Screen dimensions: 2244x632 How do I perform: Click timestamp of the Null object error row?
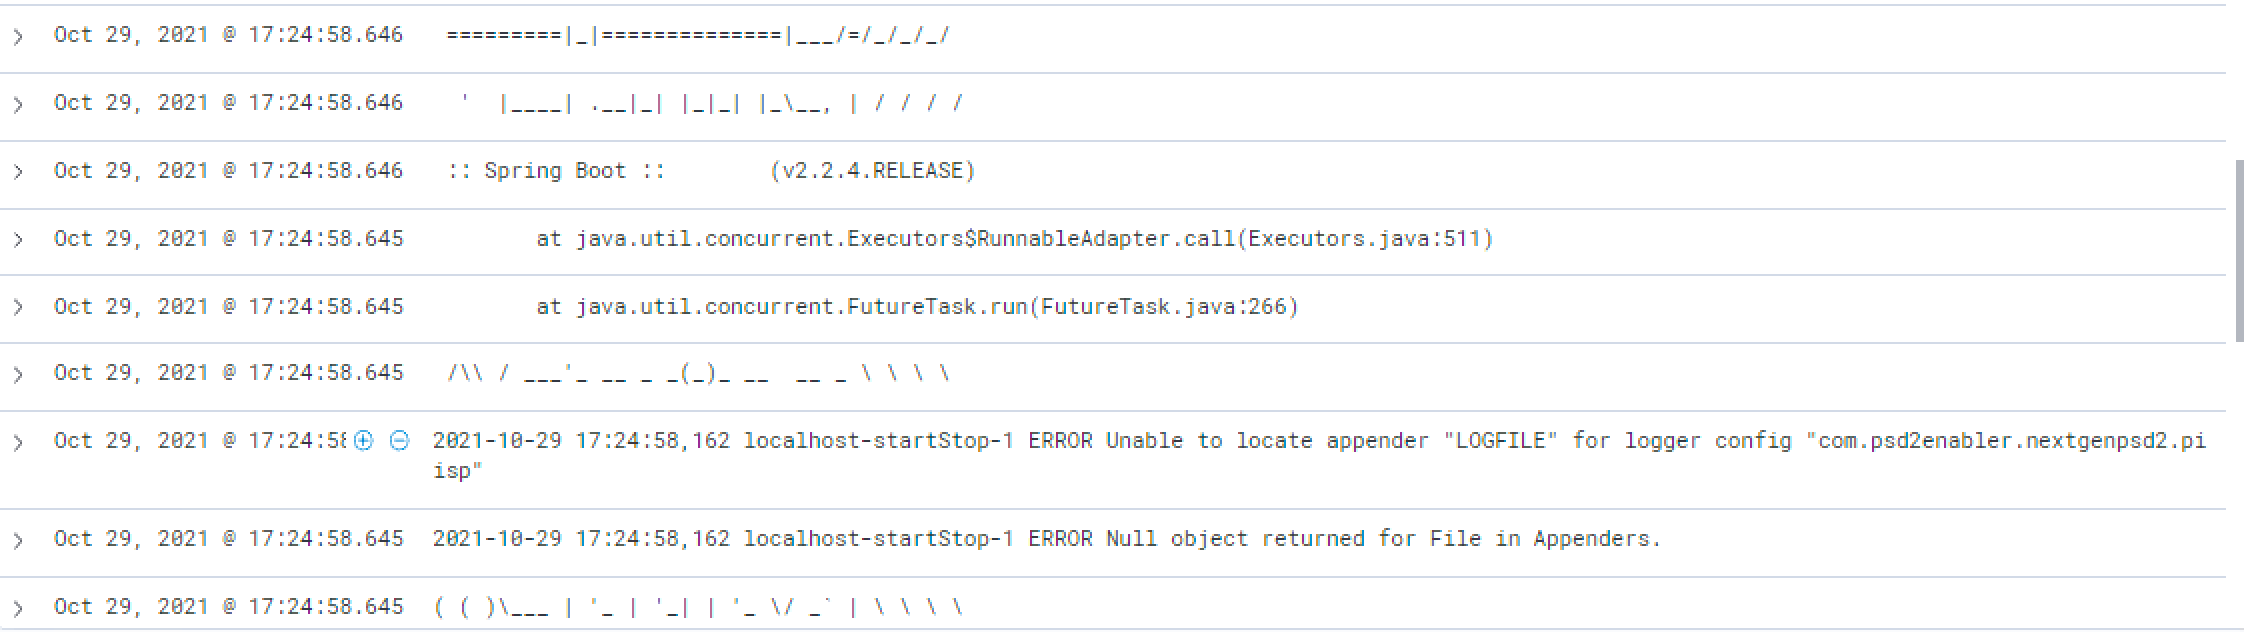[228, 539]
